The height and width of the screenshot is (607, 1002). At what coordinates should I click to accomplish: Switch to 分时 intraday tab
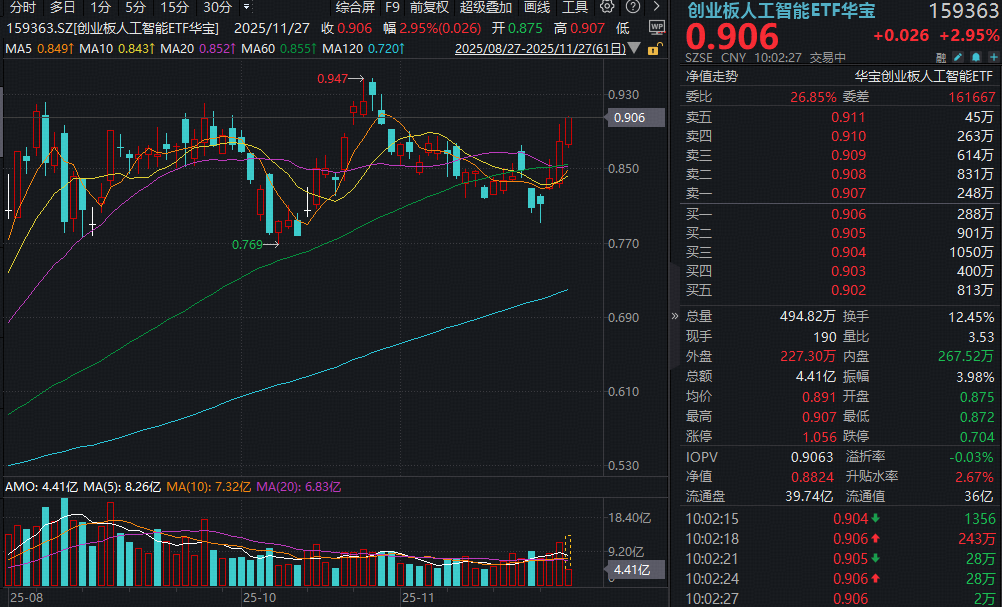pos(23,6)
